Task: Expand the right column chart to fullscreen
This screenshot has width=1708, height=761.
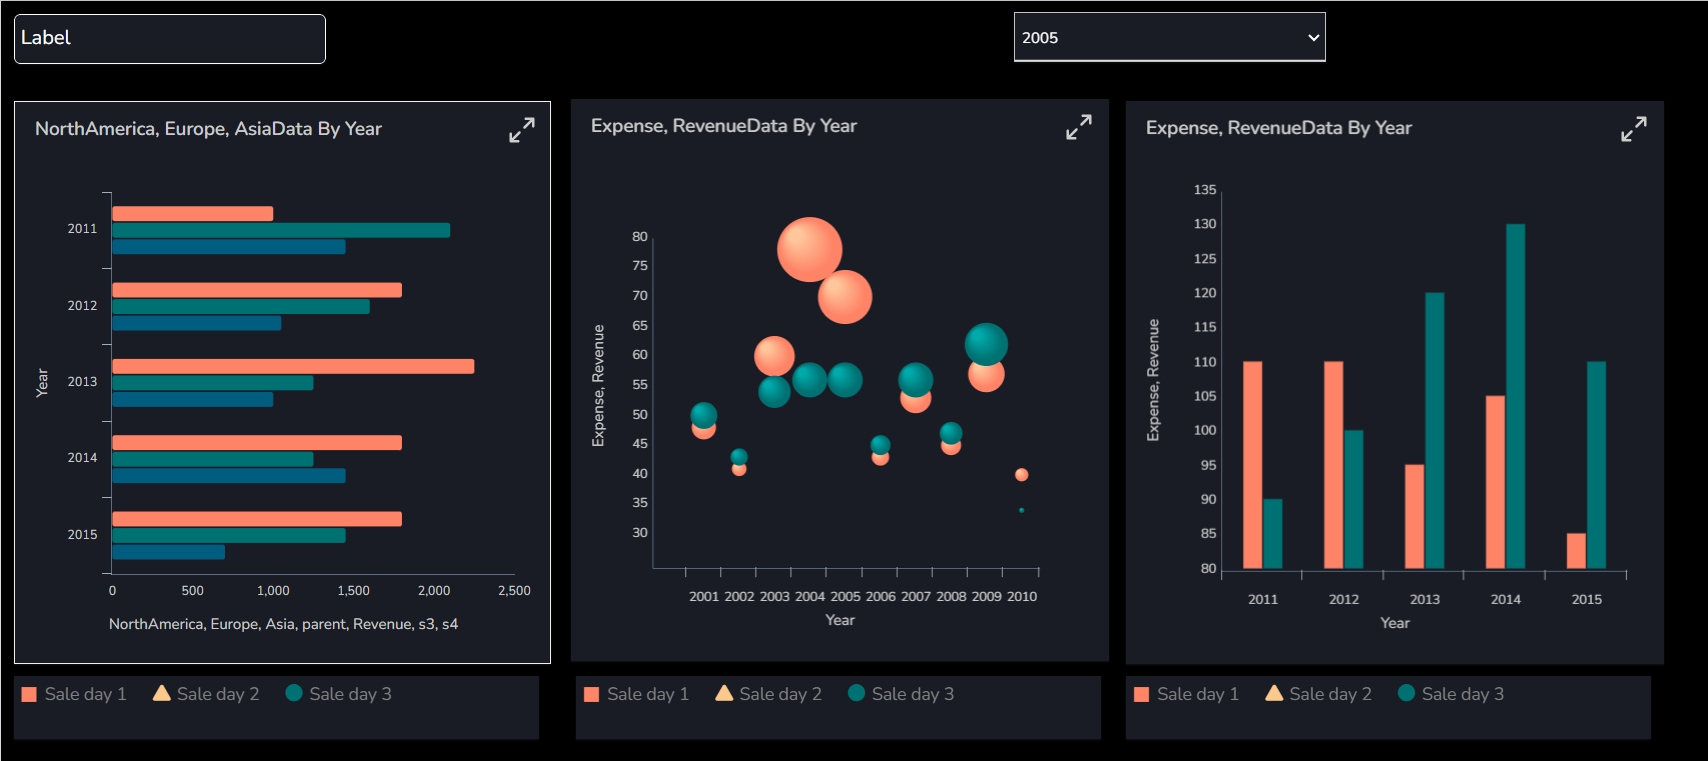Action: [1633, 129]
